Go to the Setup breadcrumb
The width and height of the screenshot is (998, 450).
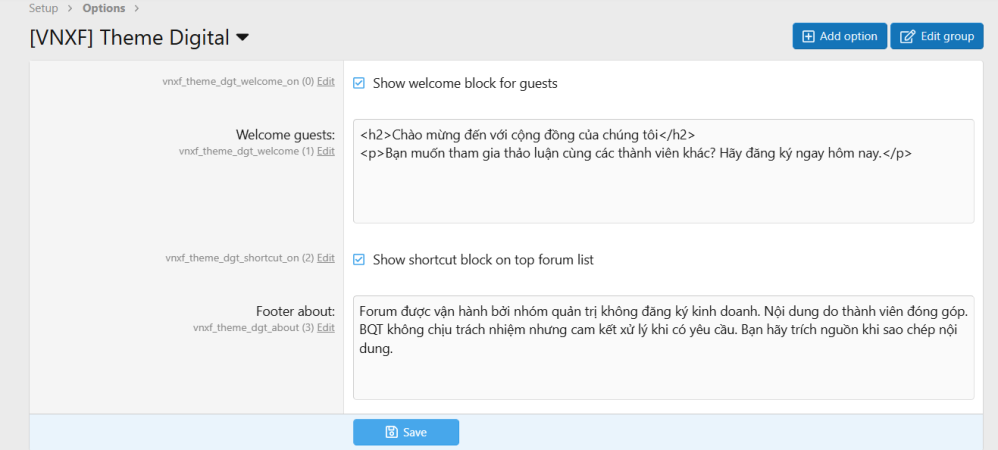click(x=45, y=8)
